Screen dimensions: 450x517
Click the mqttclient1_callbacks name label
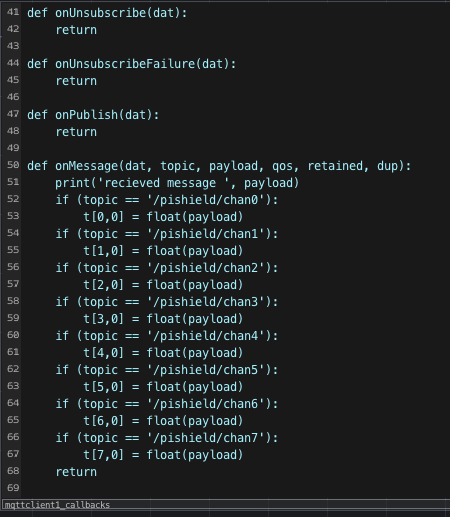57,505
